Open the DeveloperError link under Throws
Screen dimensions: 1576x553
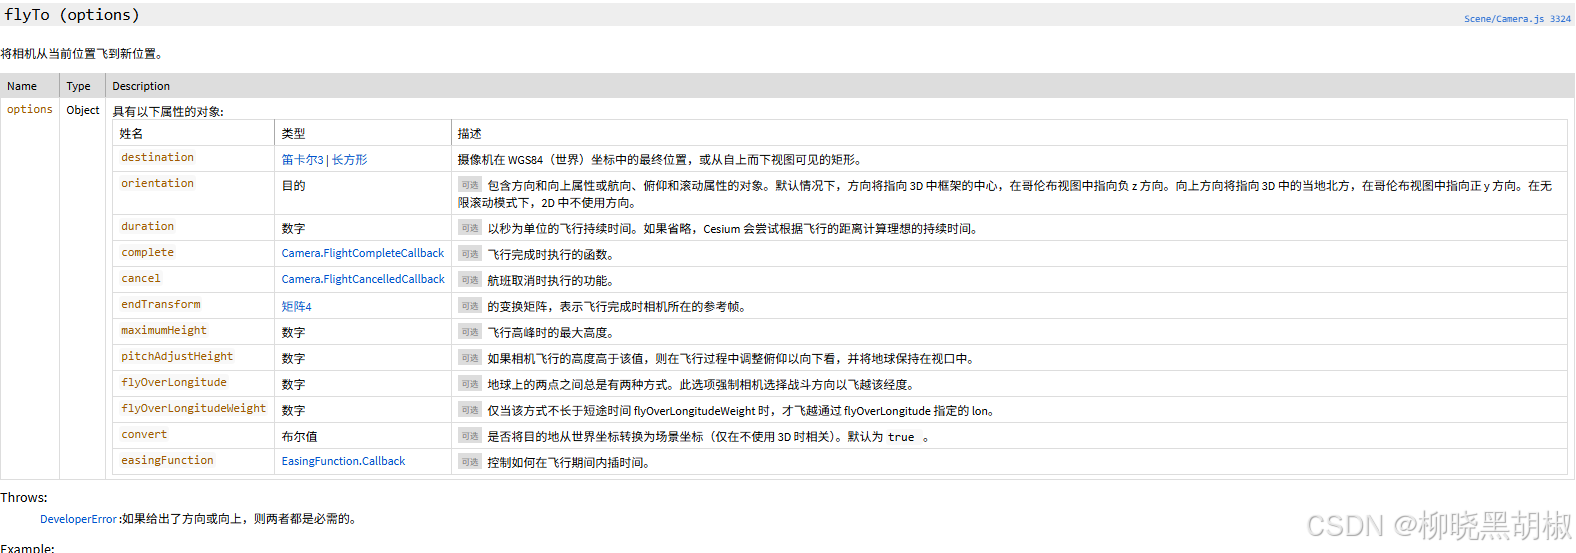tap(78, 520)
